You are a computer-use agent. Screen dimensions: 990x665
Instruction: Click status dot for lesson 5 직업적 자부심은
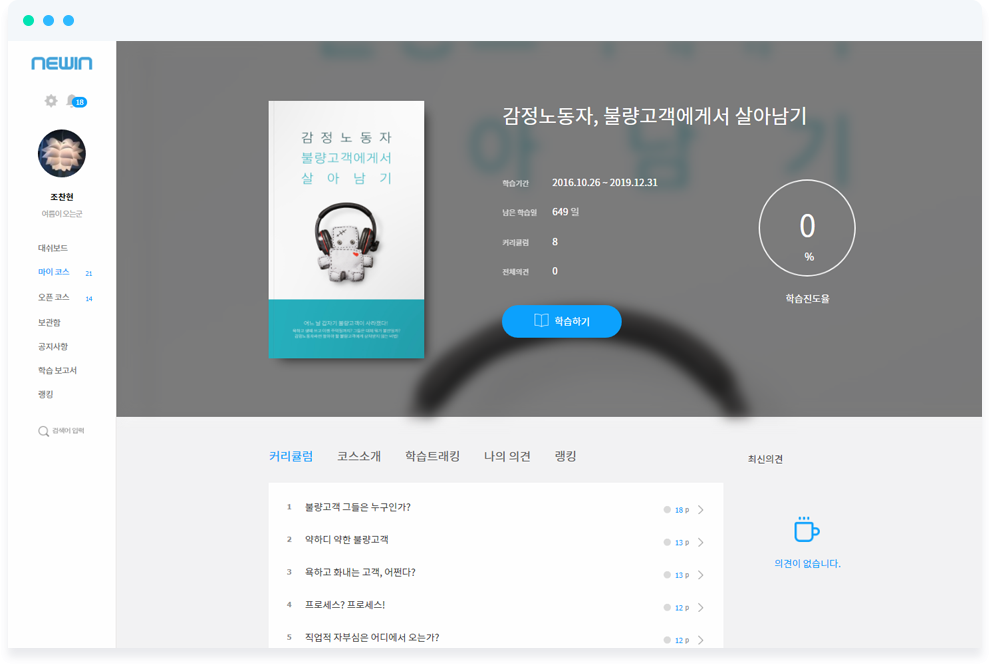[667, 640]
